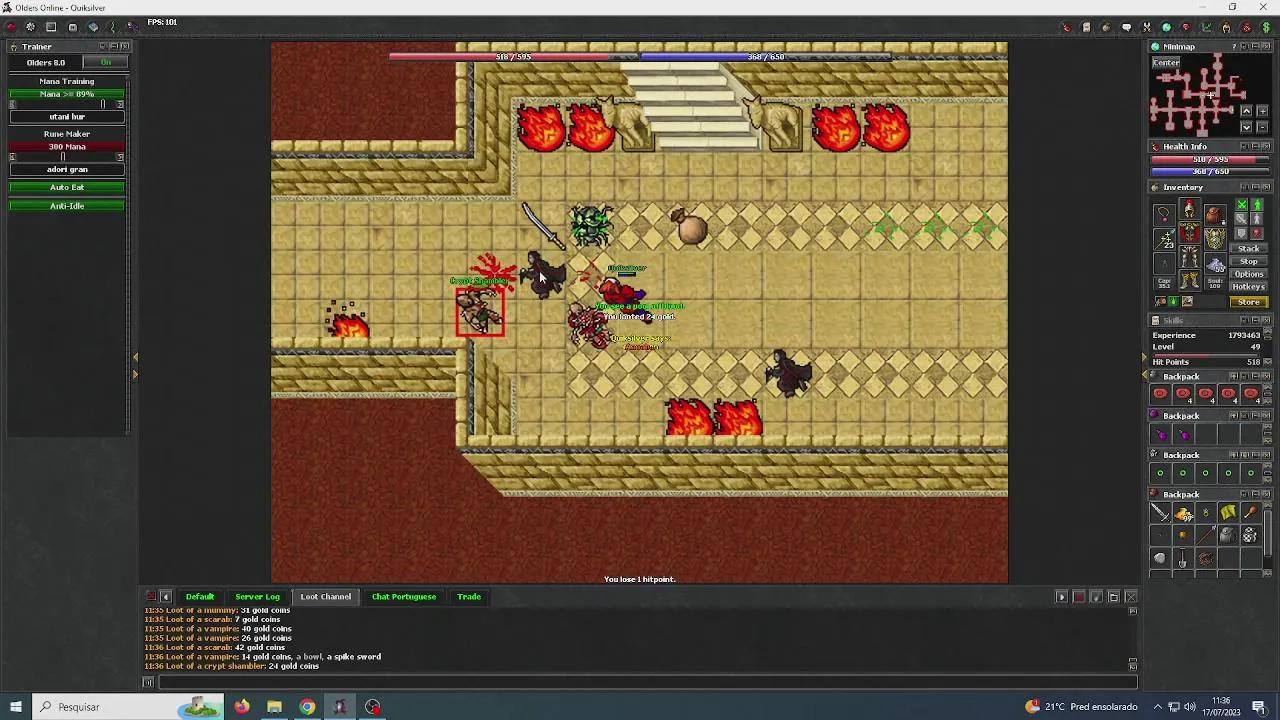This screenshot has height=720, width=1280.
Task: Toggle the Trainer On button
Action: pyautogui.click(x=106, y=62)
